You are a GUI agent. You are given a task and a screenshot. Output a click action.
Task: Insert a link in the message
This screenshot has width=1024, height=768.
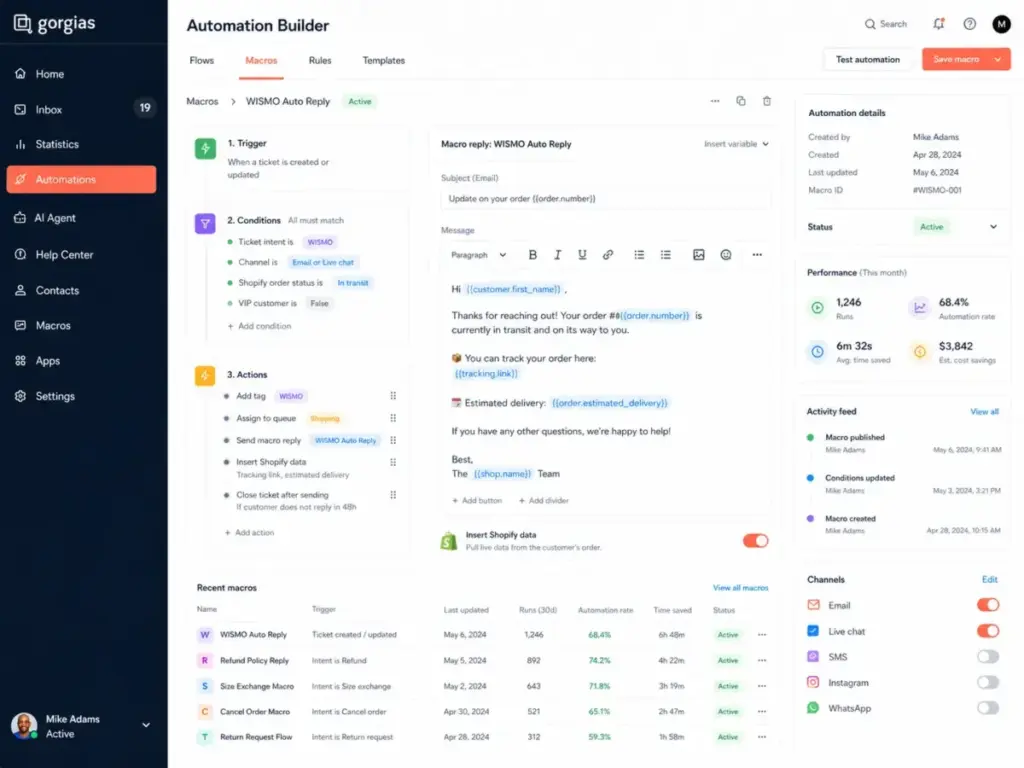[x=608, y=255]
